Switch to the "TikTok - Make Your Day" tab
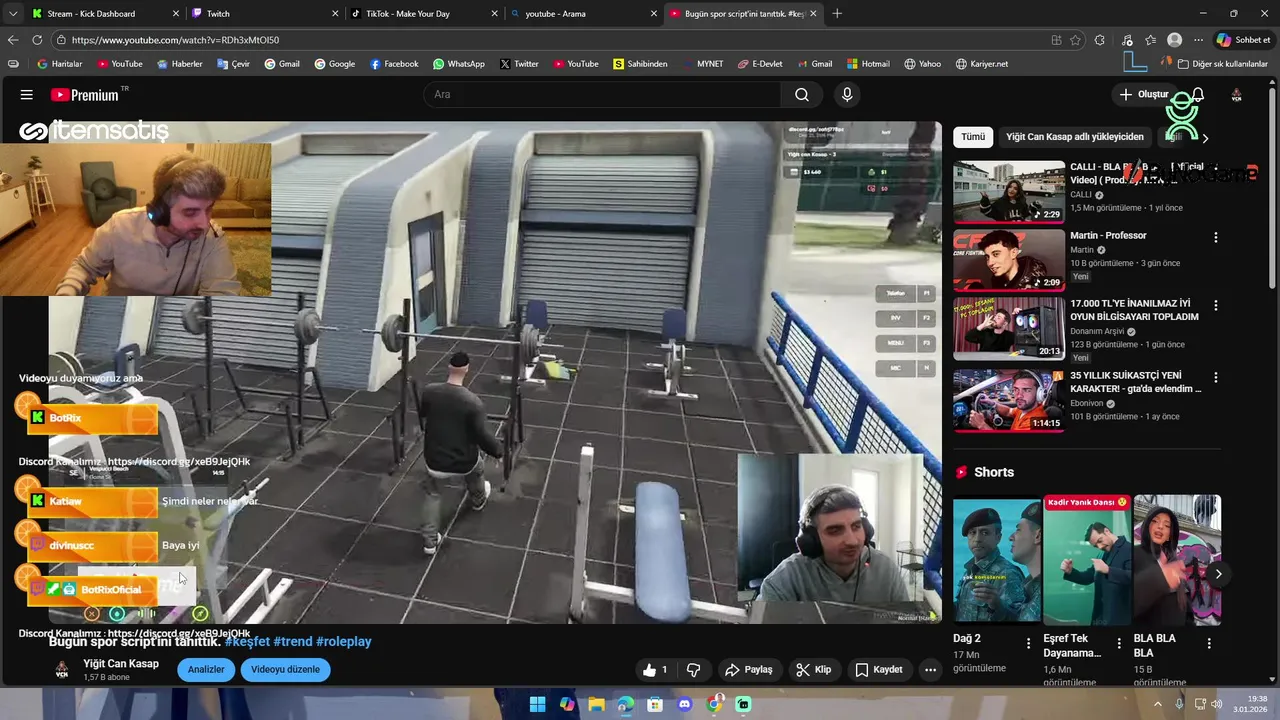 [424, 14]
